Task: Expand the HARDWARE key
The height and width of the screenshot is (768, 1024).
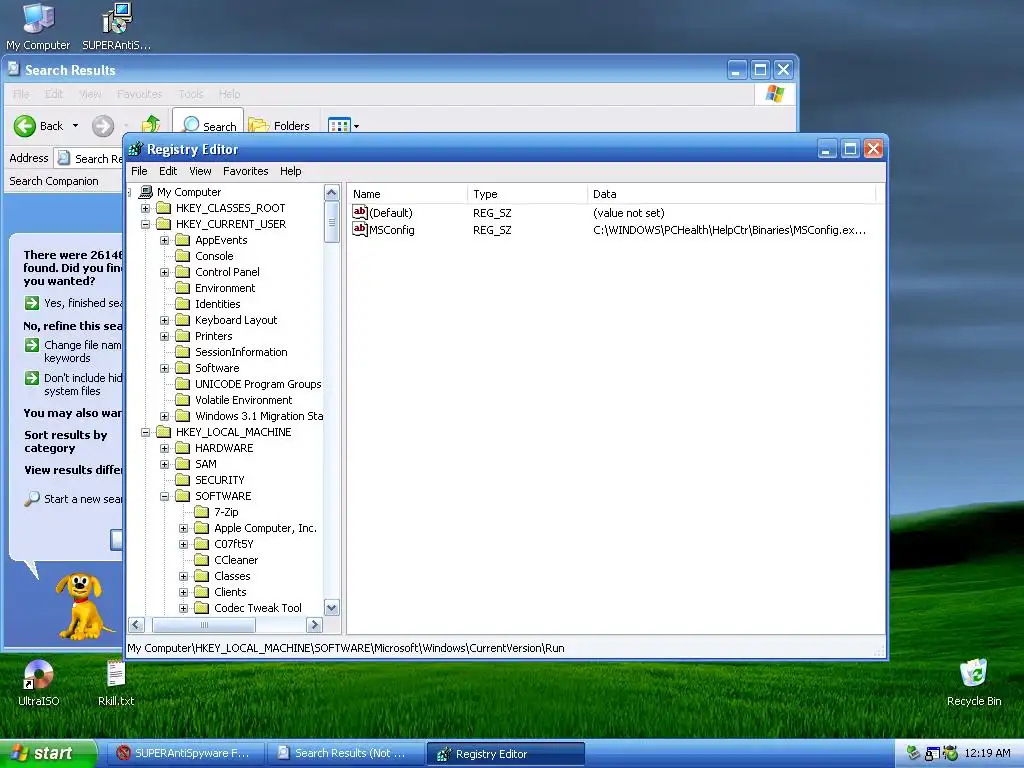Action: coord(165,448)
